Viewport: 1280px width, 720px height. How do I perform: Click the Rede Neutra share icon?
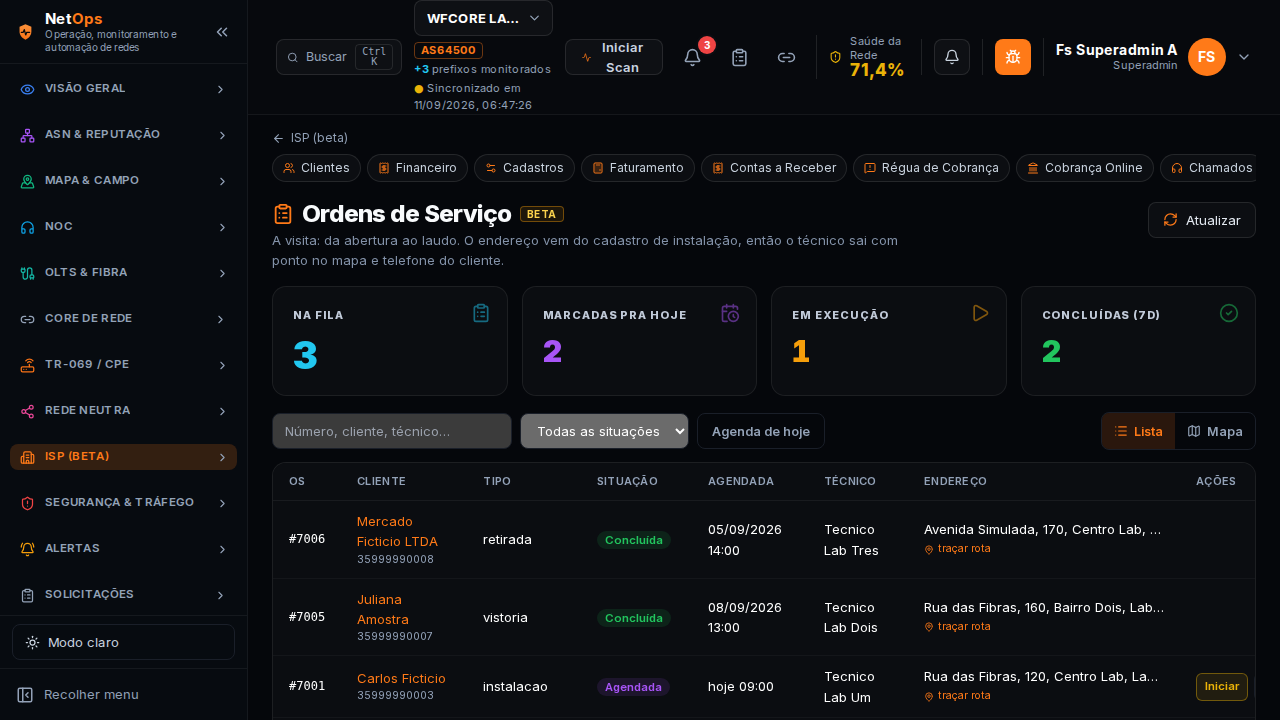point(27,411)
